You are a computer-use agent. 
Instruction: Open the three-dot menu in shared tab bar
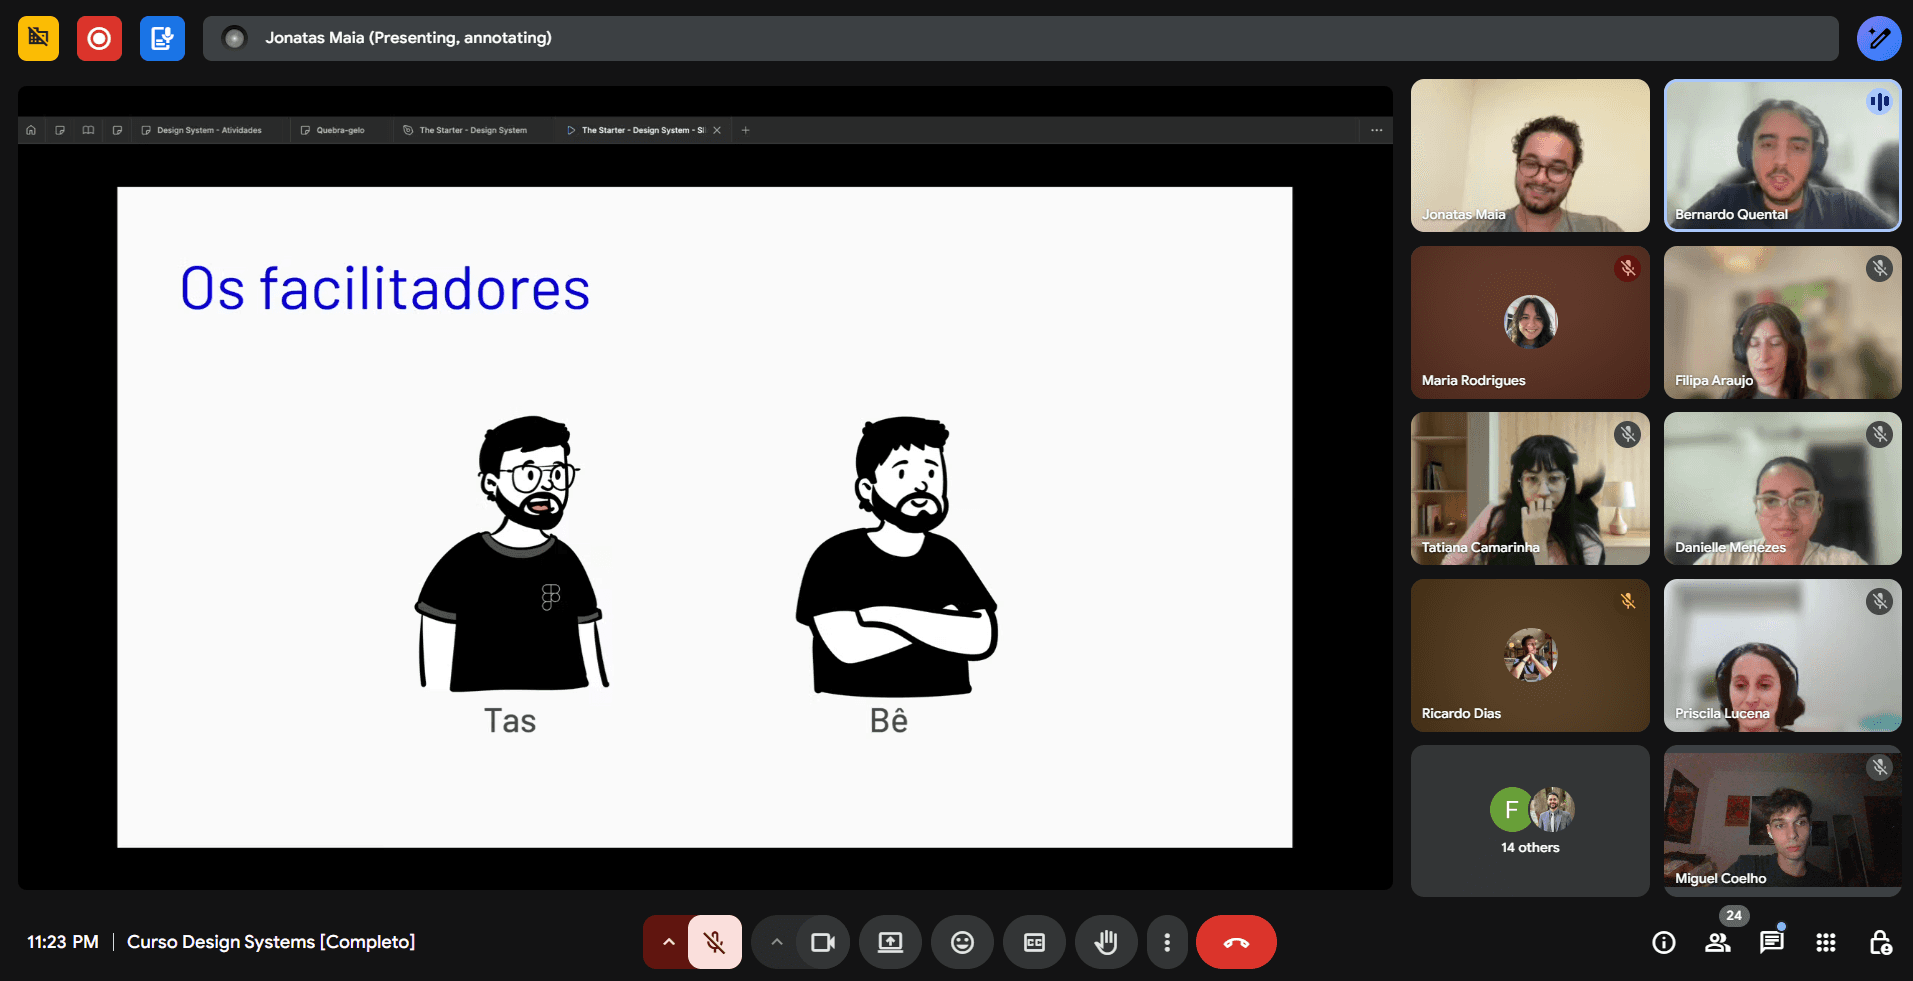tap(1376, 130)
